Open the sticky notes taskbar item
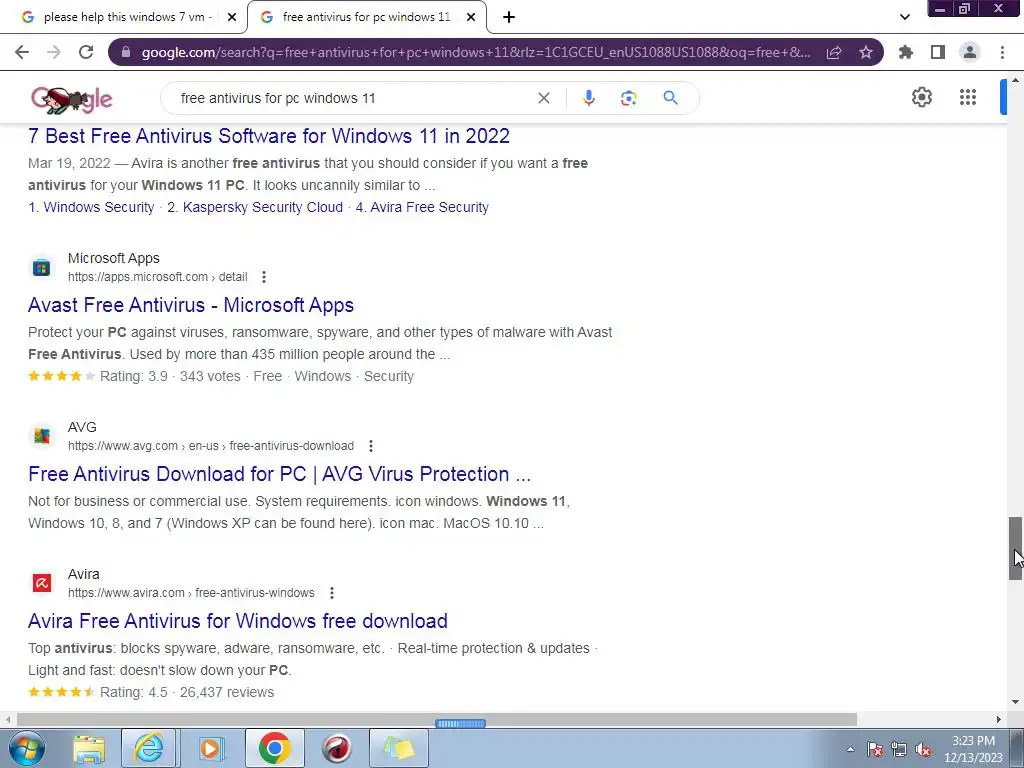This screenshot has height=768, width=1024. [x=399, y=748]
